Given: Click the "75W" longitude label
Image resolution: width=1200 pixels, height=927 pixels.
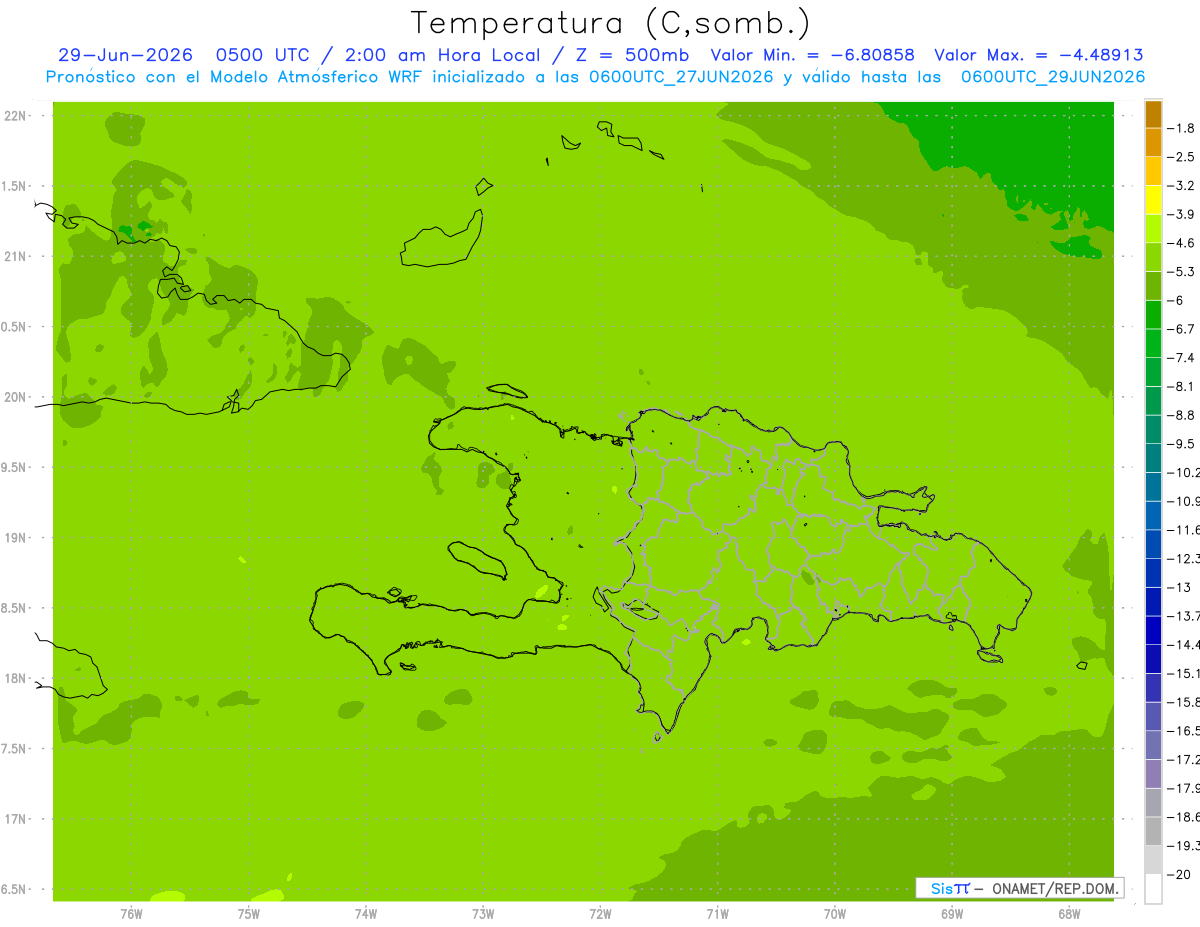Looking at the screenshot, I should [248, 913].
